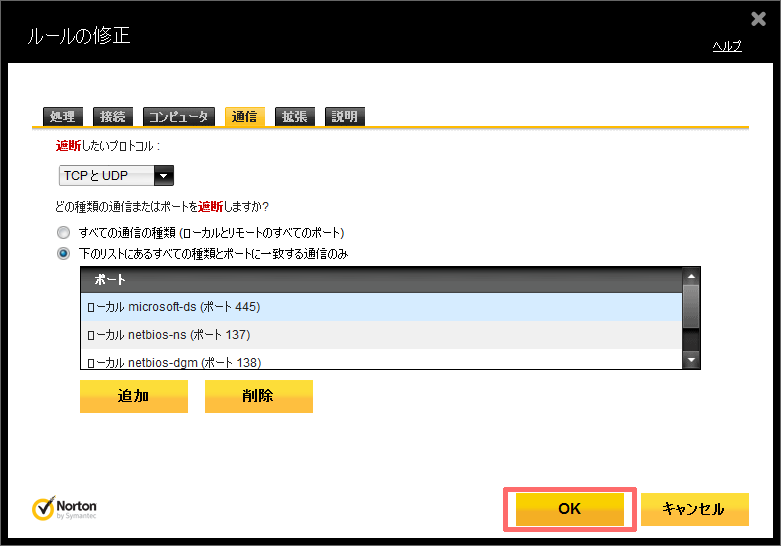This screenshot has height=546, width=781.
Task: Click the Norton by Symantec logo
Action: pyautogui.click(x=66, y=508)
